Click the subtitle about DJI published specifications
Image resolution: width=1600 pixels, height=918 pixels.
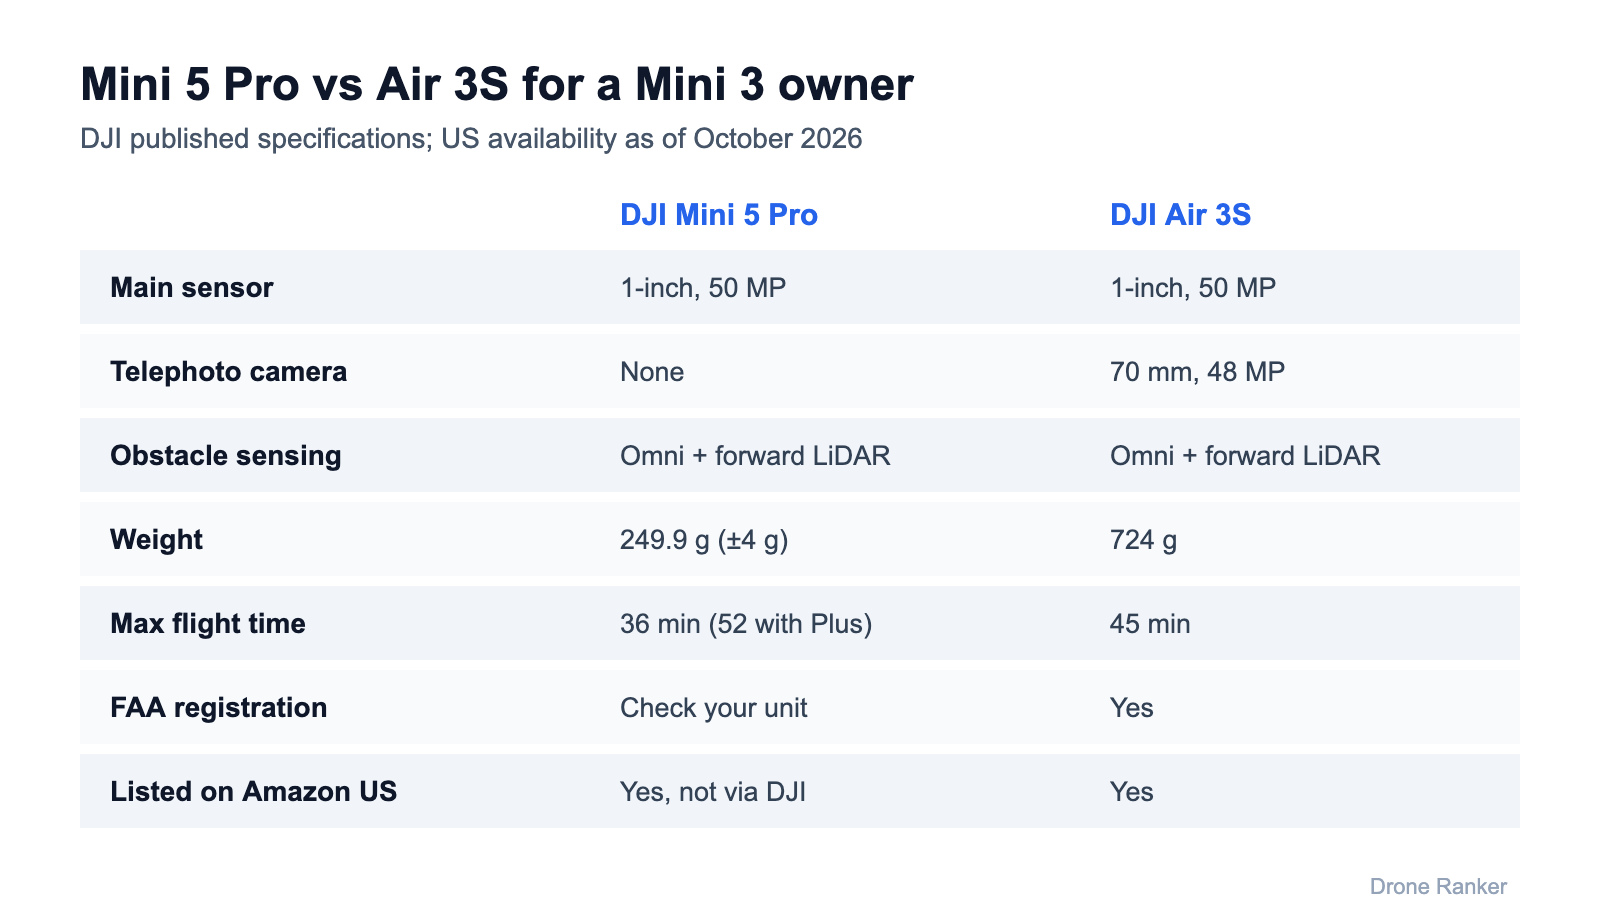471,138
